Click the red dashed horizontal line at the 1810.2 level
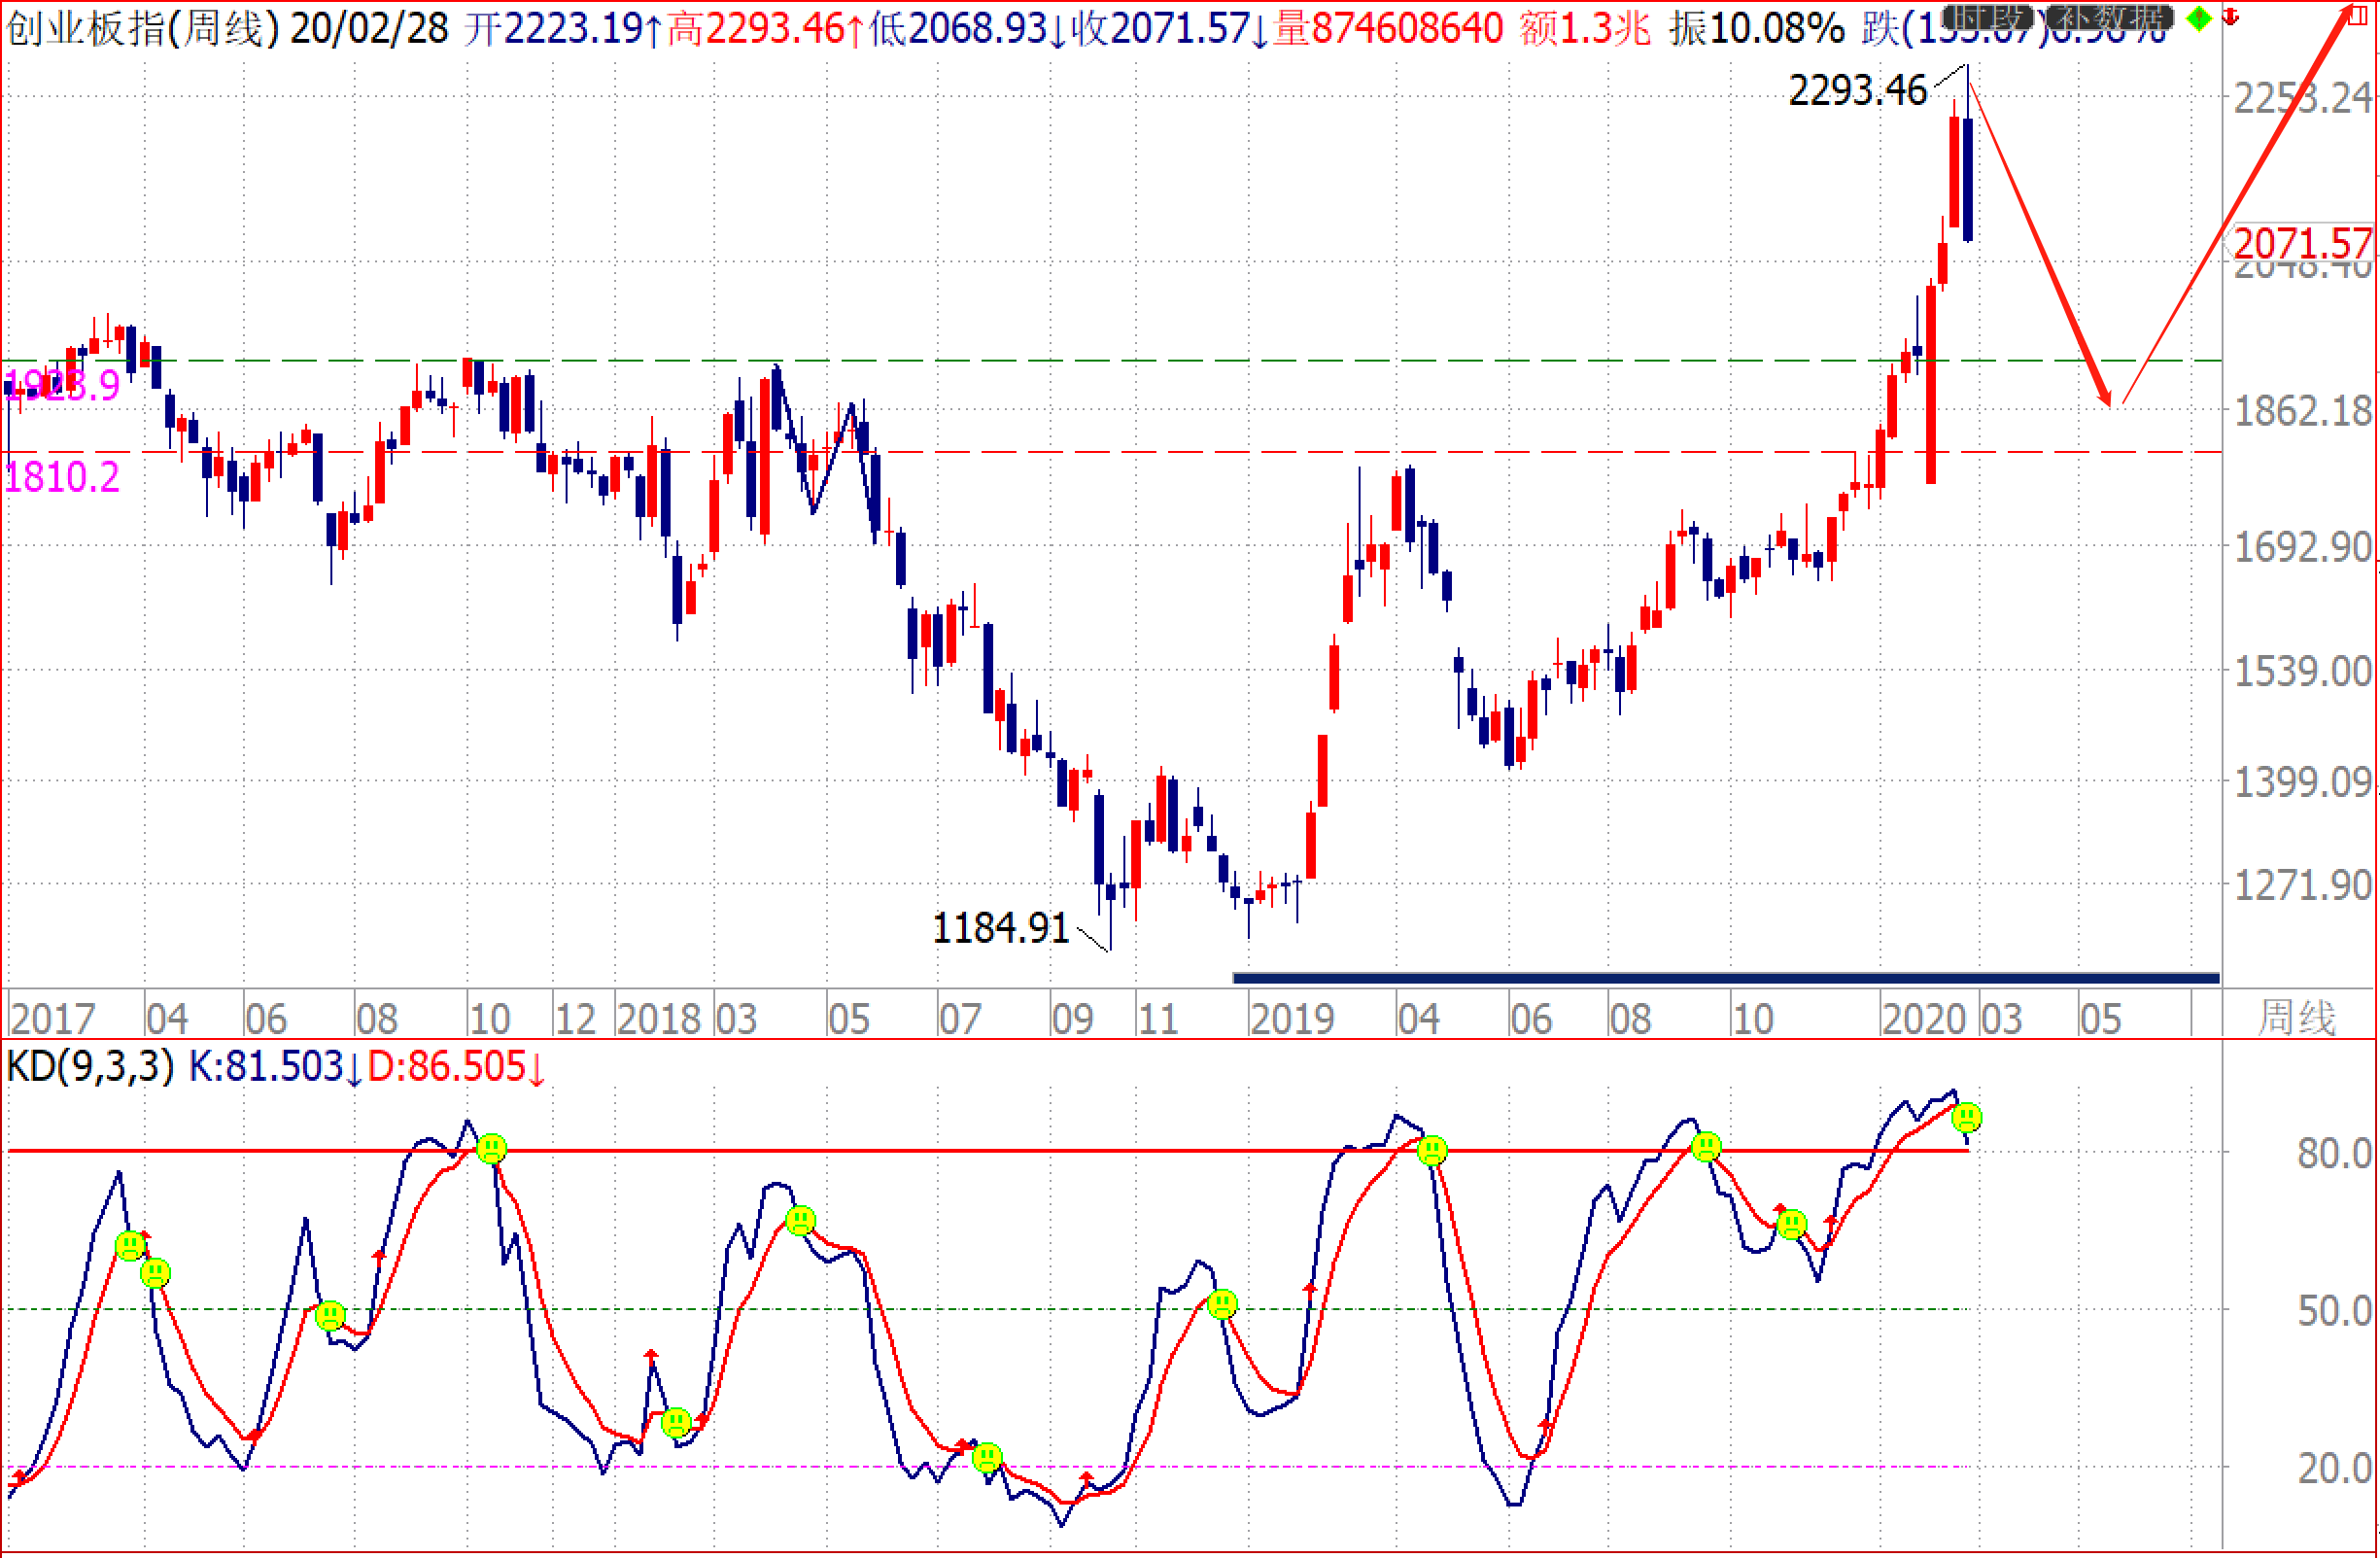2380x1558 pixels. click(1111, 452)
